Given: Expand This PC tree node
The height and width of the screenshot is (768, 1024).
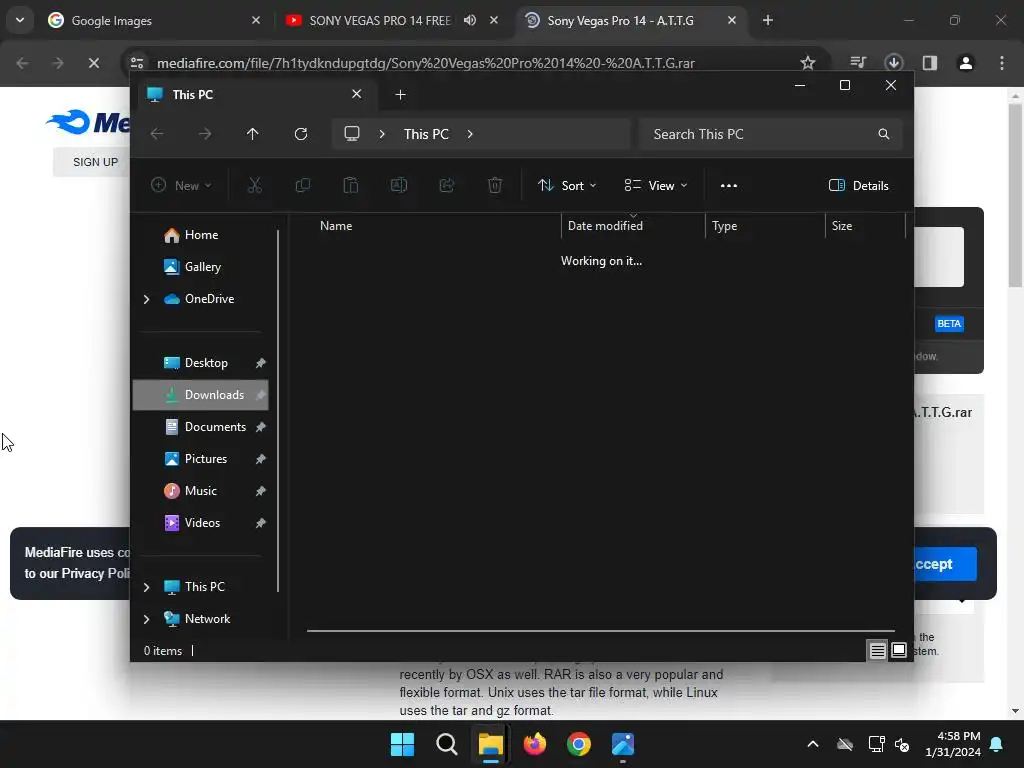Looking at the screenshot, I should pos(146,587).
